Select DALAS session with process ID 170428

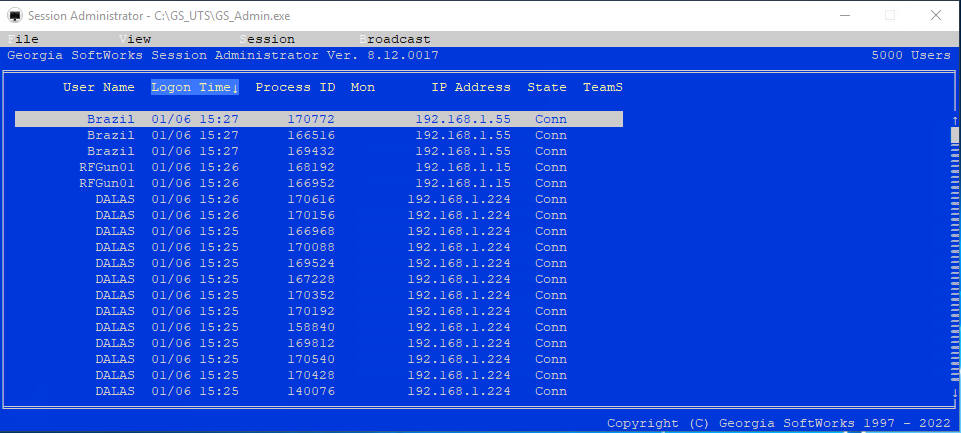[319, 375]
